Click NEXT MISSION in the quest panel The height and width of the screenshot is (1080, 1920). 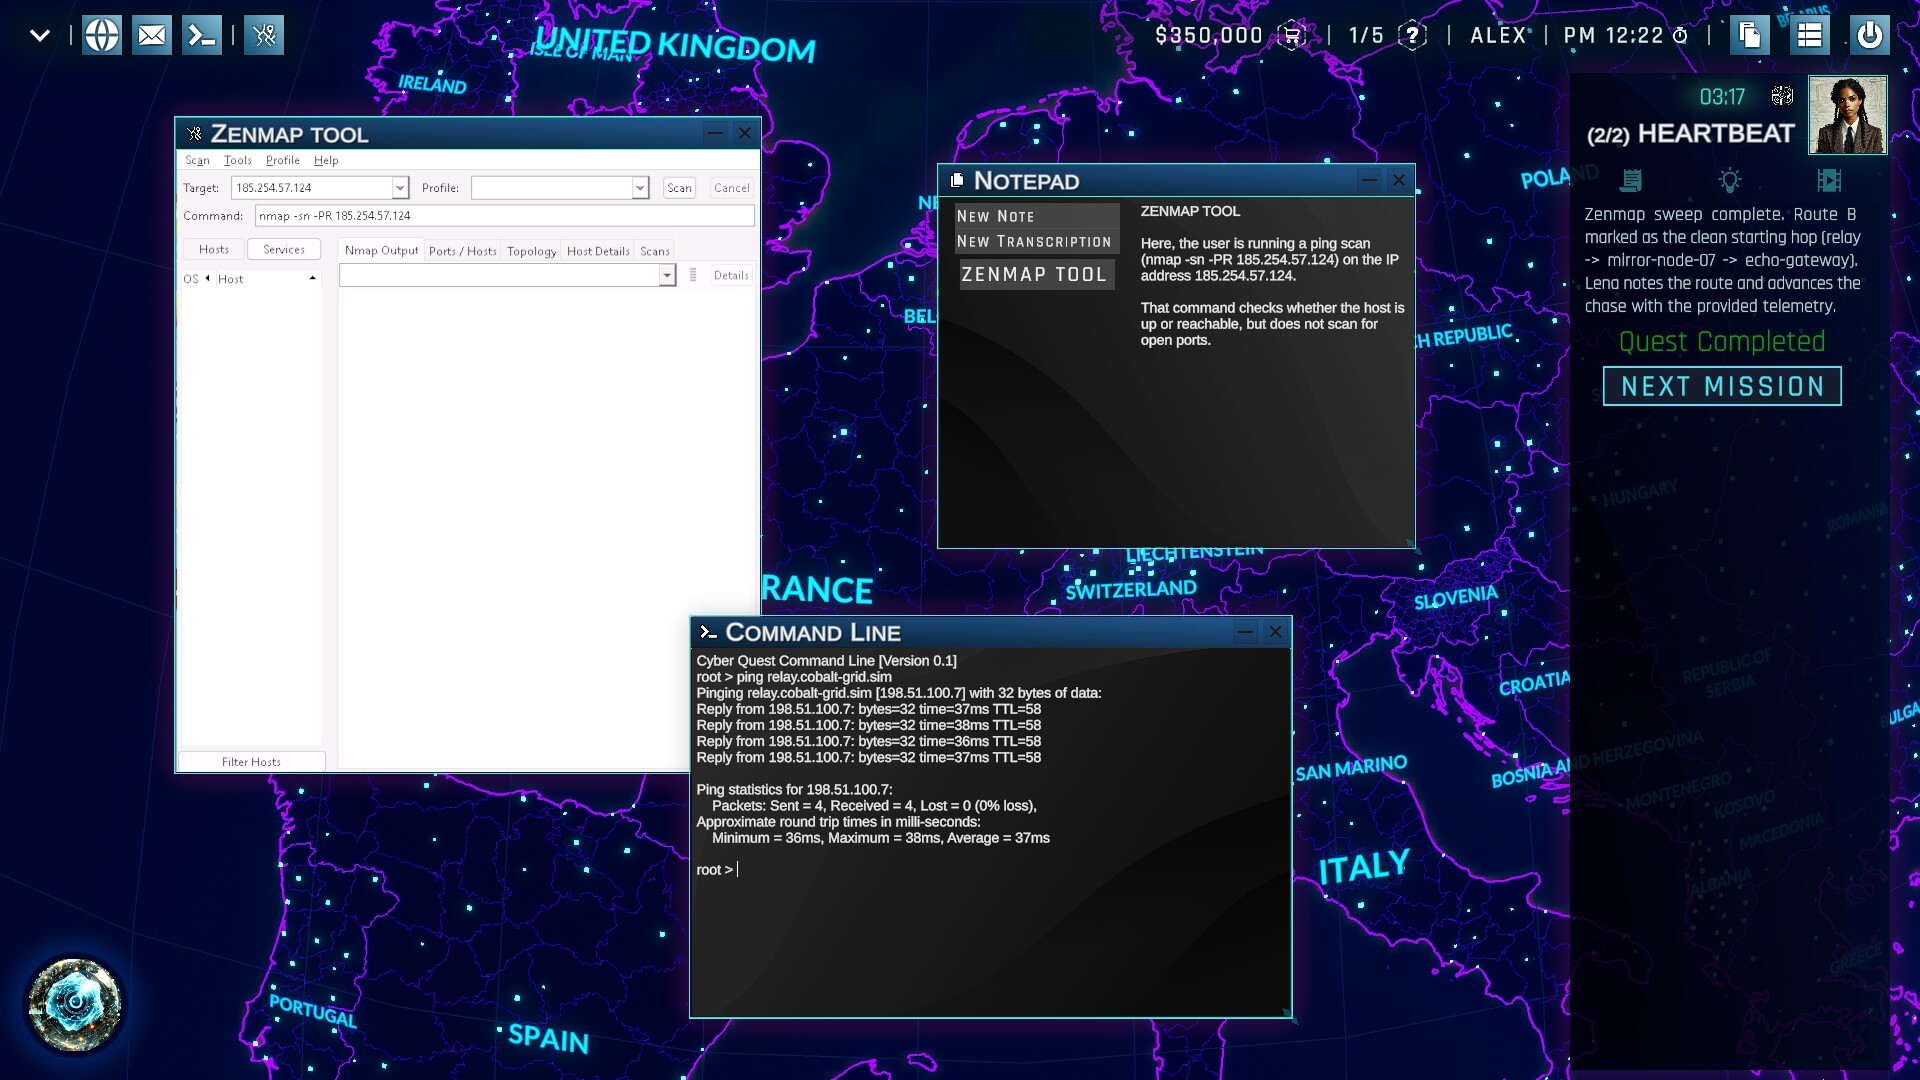click(1721, 386)
